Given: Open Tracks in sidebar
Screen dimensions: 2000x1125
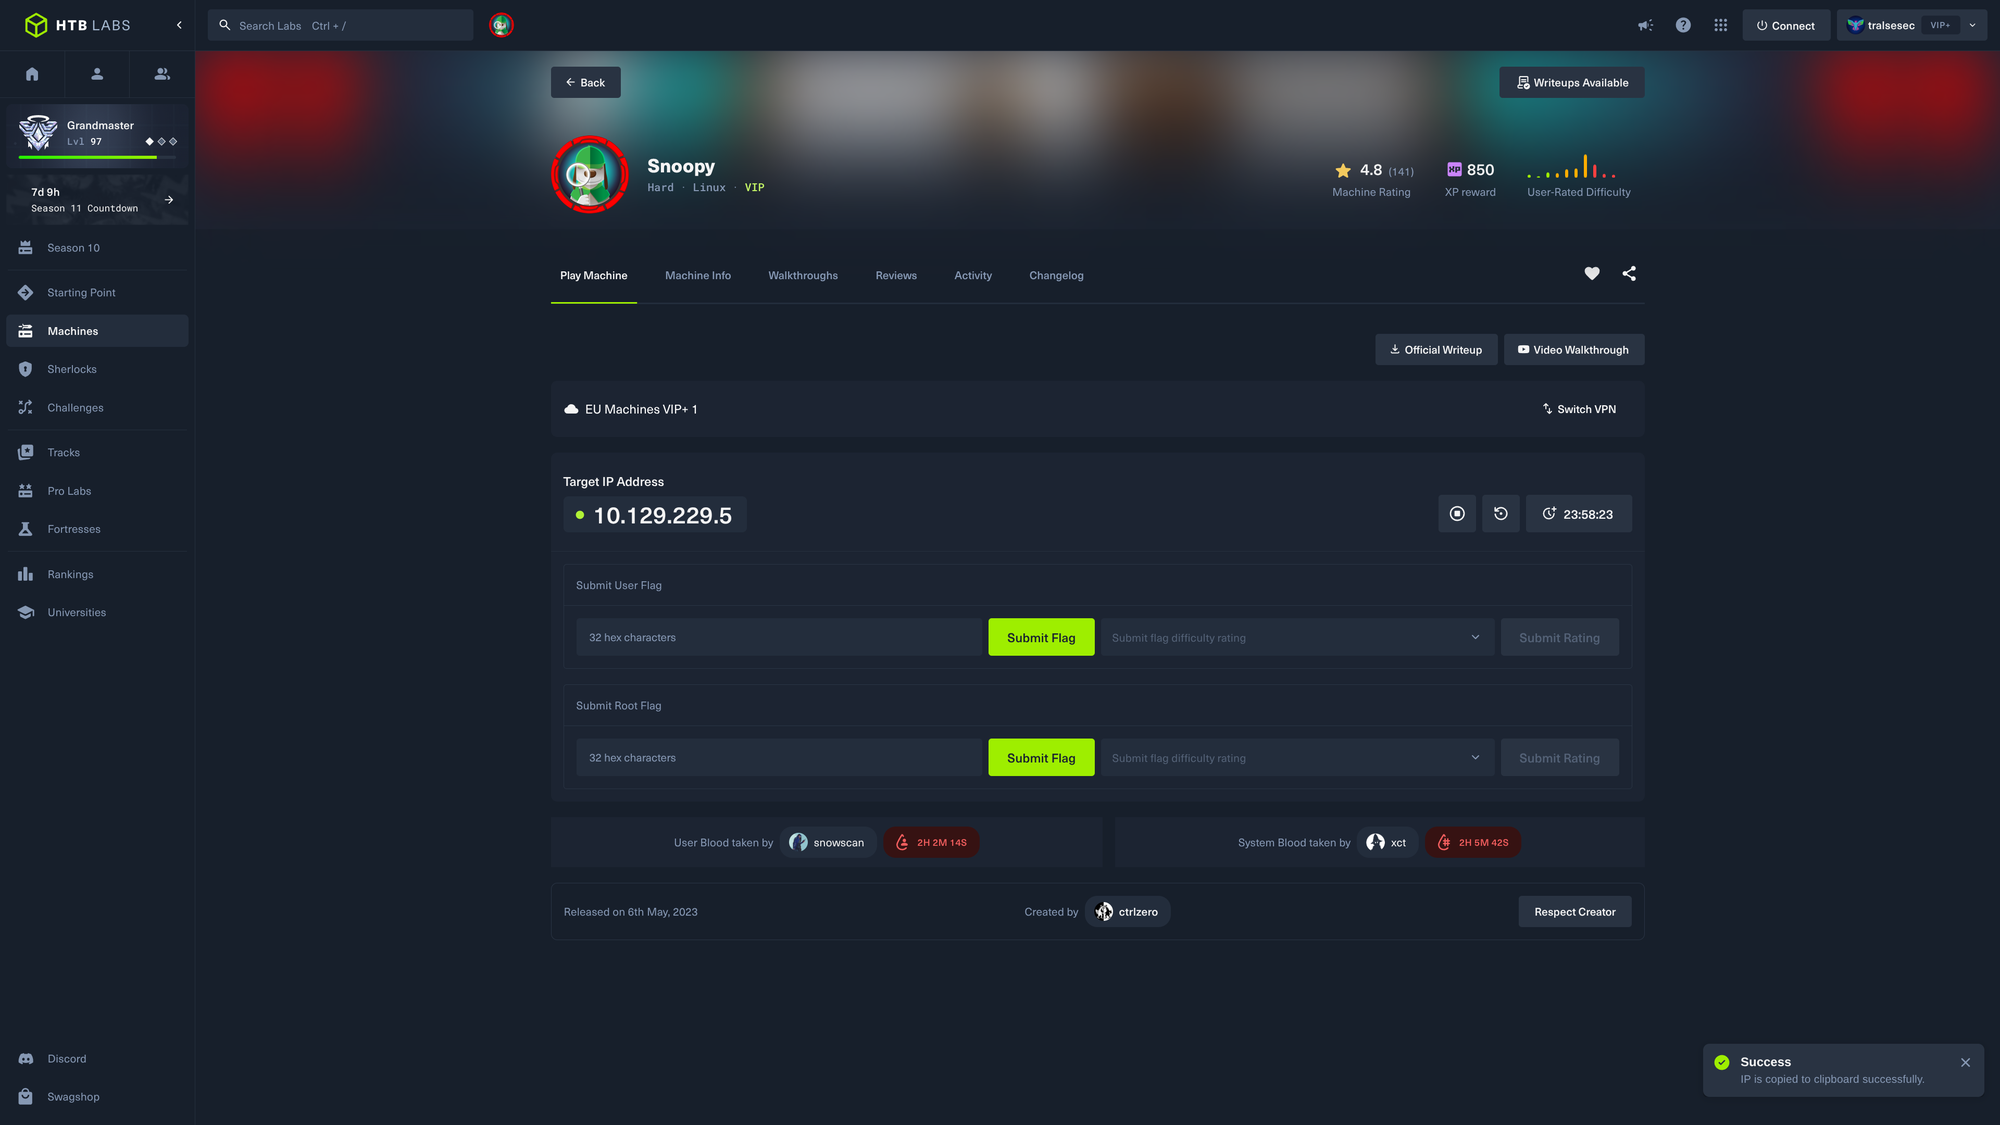Looking at the screenshot, I should point(97,453).
